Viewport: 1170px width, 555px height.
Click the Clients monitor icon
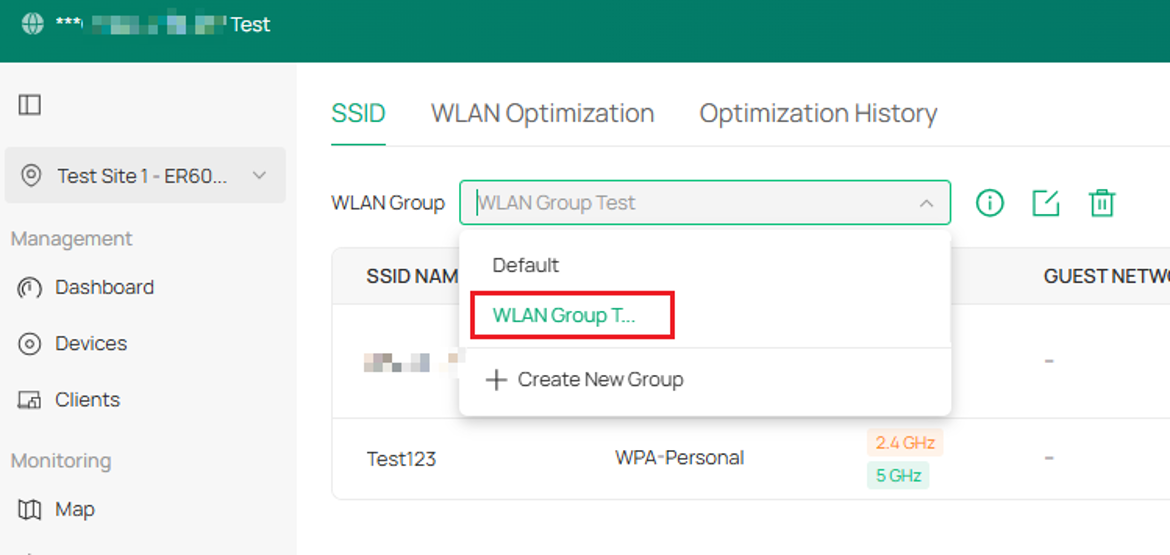coord(29,400)
